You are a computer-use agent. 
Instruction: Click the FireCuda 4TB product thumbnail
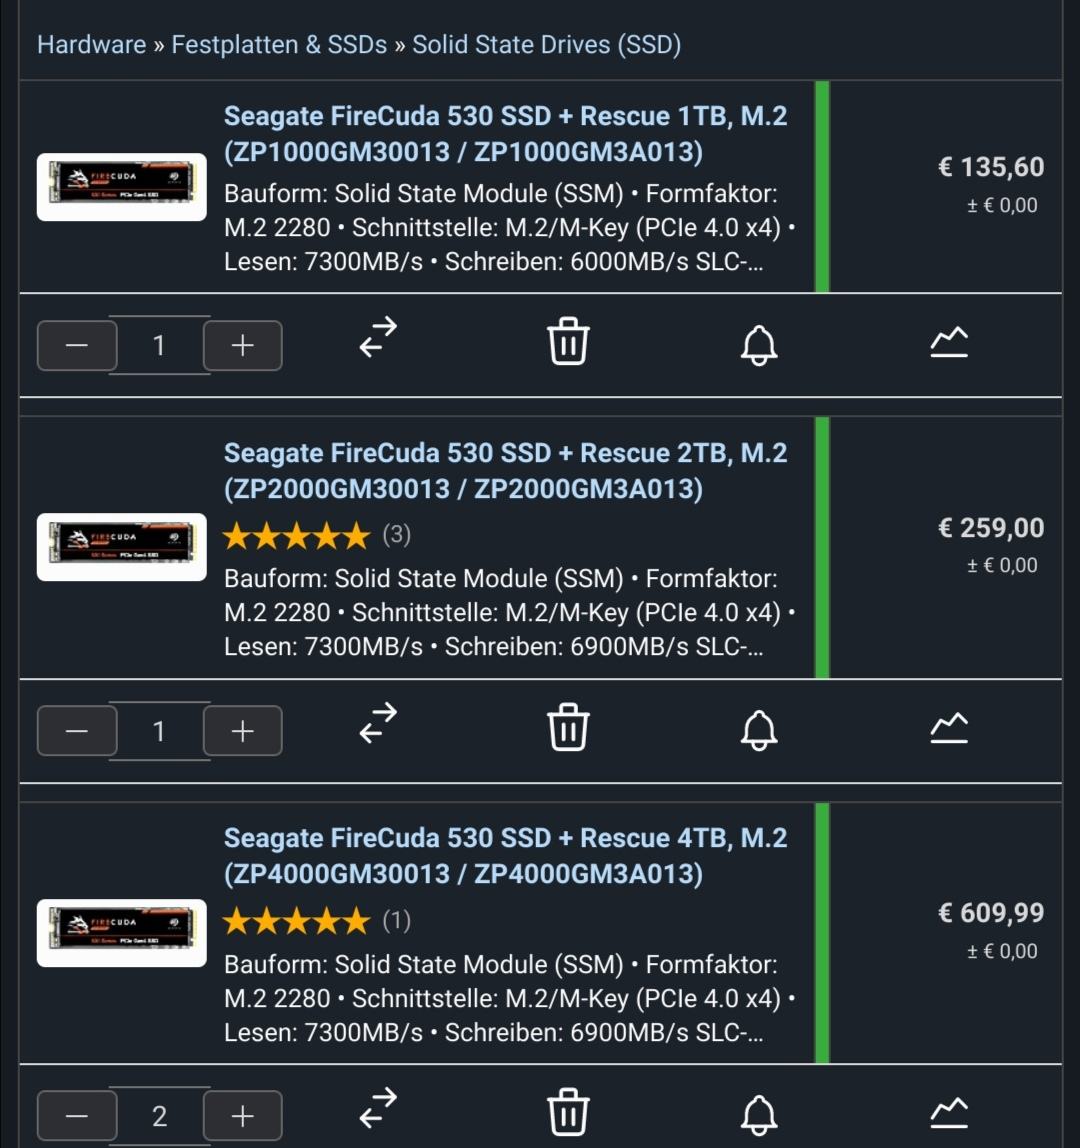[x=122, y=932]
